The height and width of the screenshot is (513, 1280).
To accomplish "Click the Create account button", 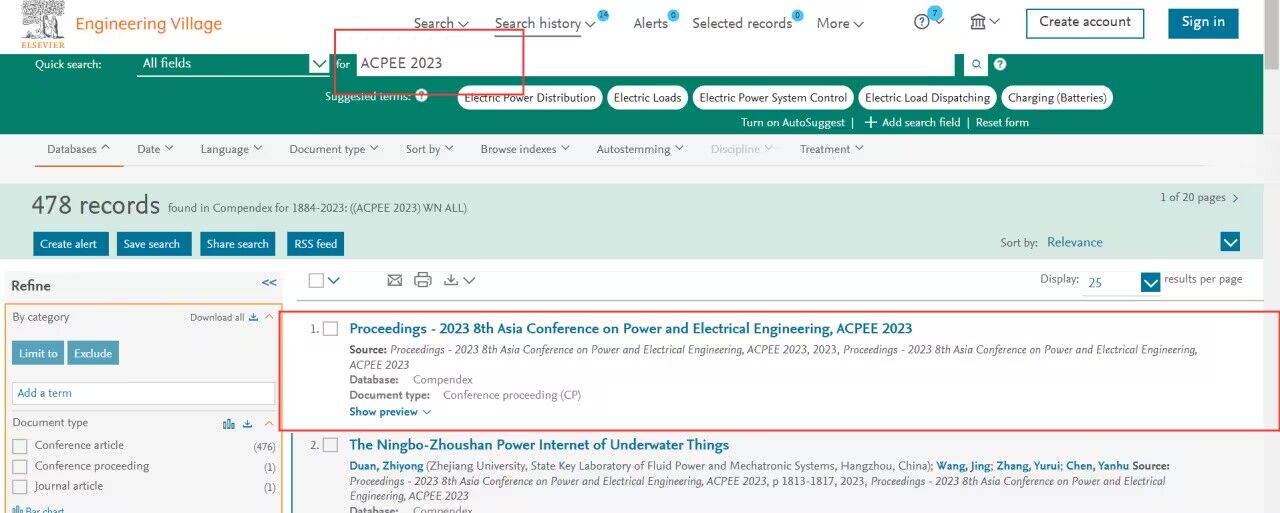I will click(1085, 22).
